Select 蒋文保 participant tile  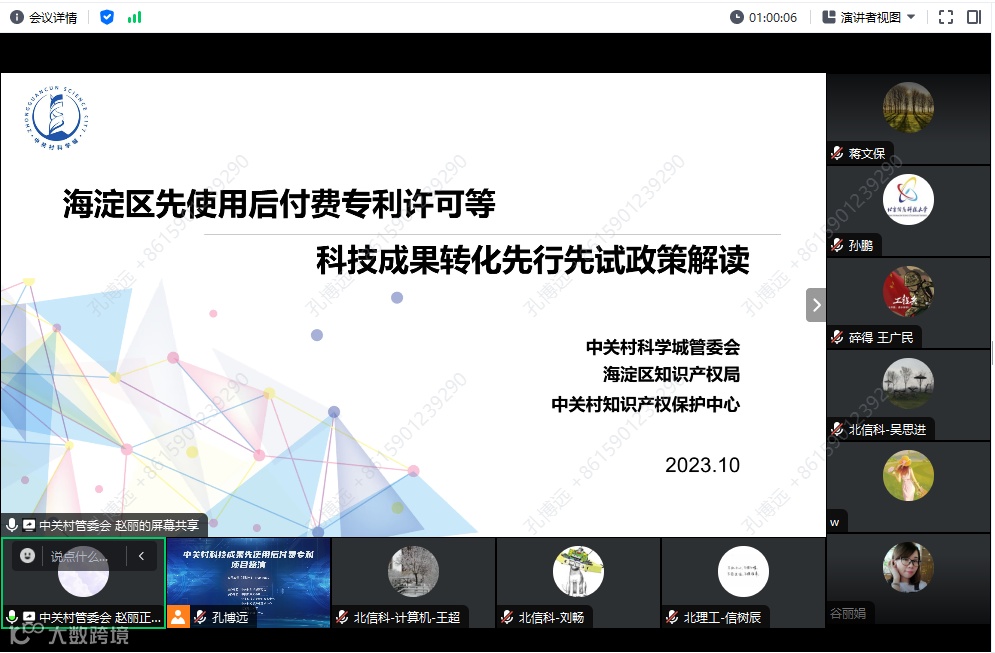coord(908,119)
